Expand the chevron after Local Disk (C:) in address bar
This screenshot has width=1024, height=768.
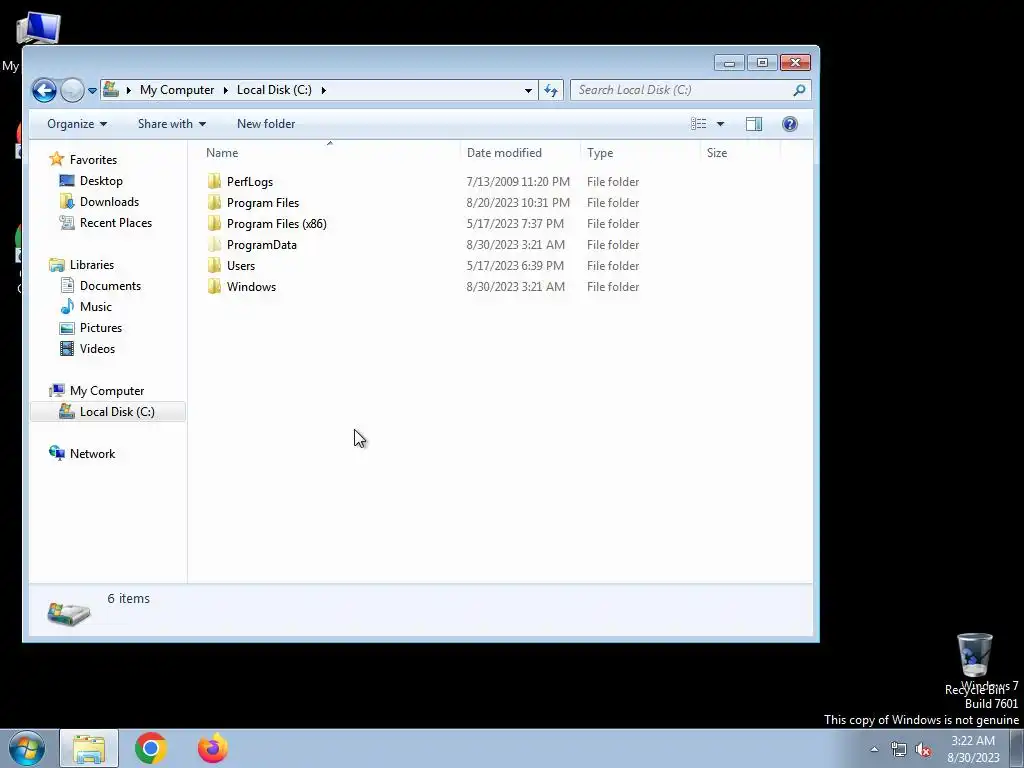(323, 90)
